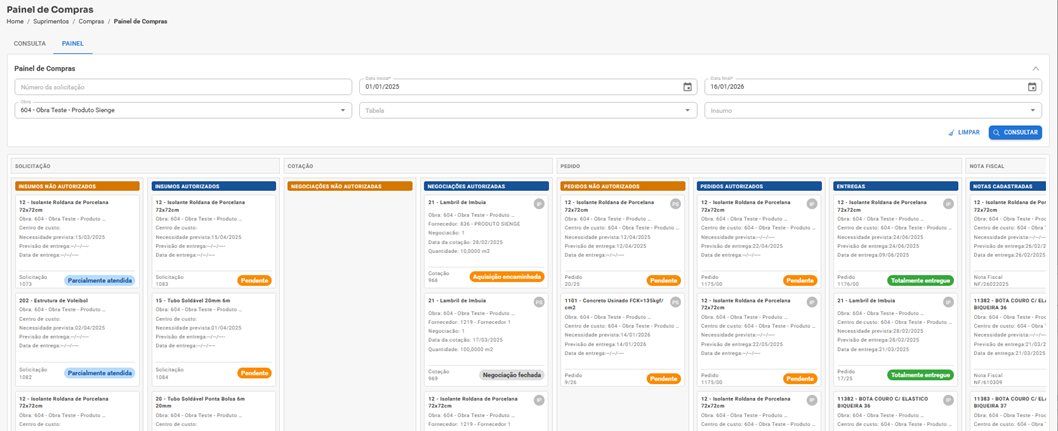Click the Data inicial date field
1058x431 pixels.
coord(528,87)
